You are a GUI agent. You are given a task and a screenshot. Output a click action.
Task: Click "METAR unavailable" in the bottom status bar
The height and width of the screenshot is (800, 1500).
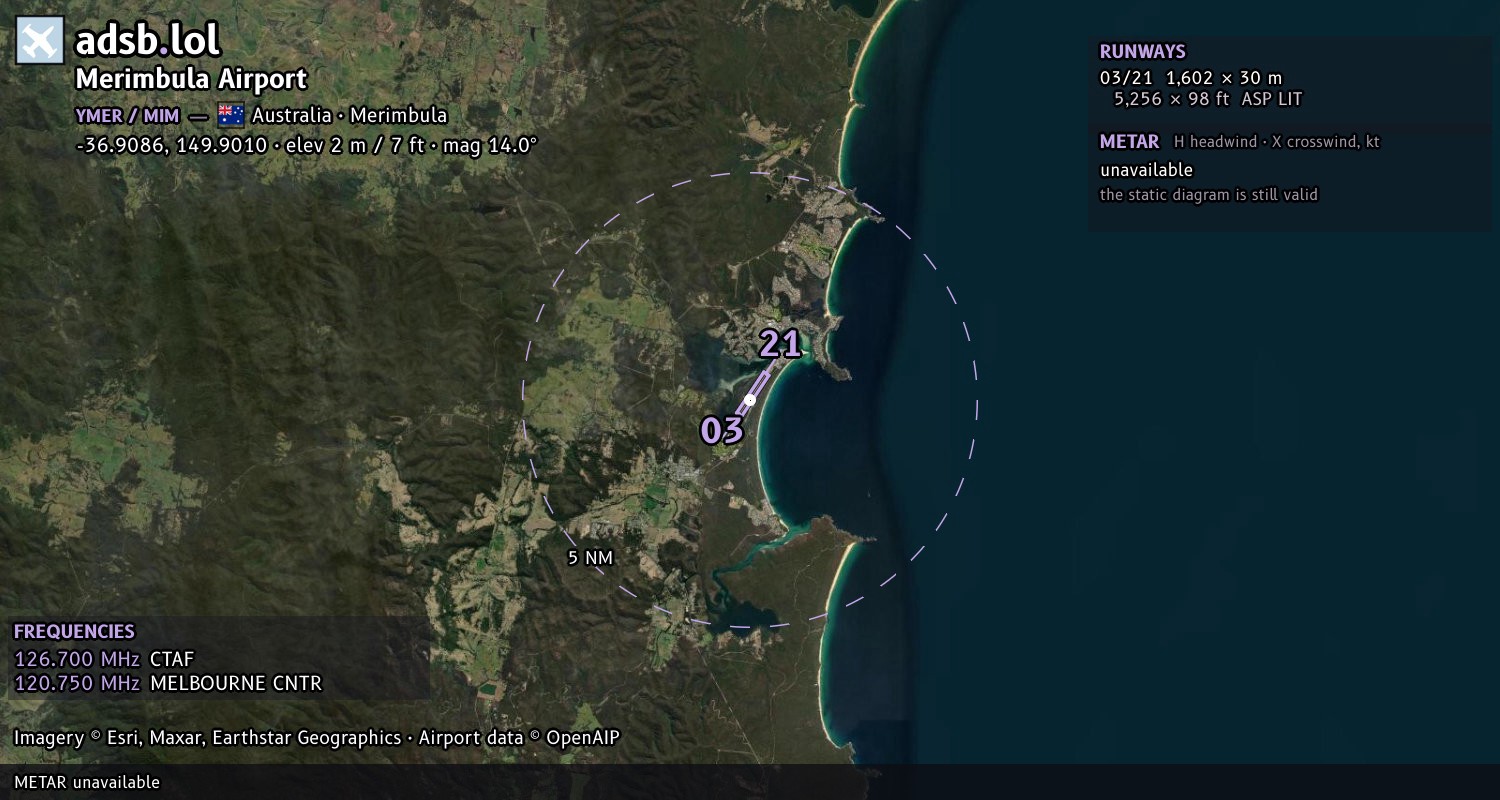(x=87, y=782)
